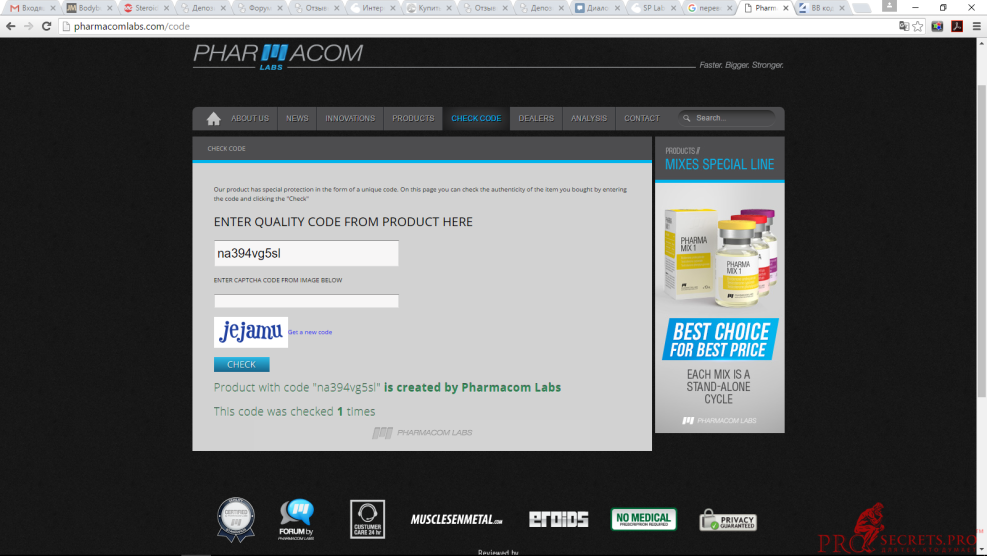The image size is (987, 556).
Task: Click the certified quality seal badge
Action: point(236,520)
